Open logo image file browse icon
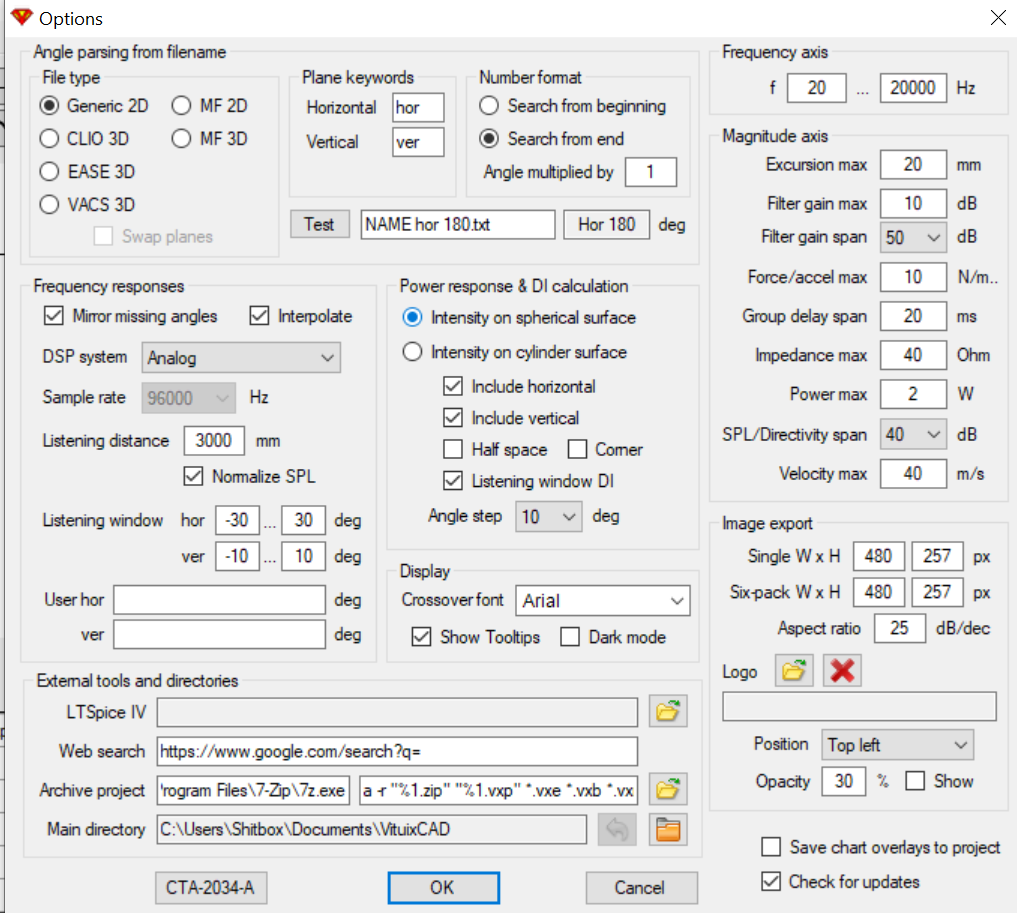 click(x=794, y=670)
